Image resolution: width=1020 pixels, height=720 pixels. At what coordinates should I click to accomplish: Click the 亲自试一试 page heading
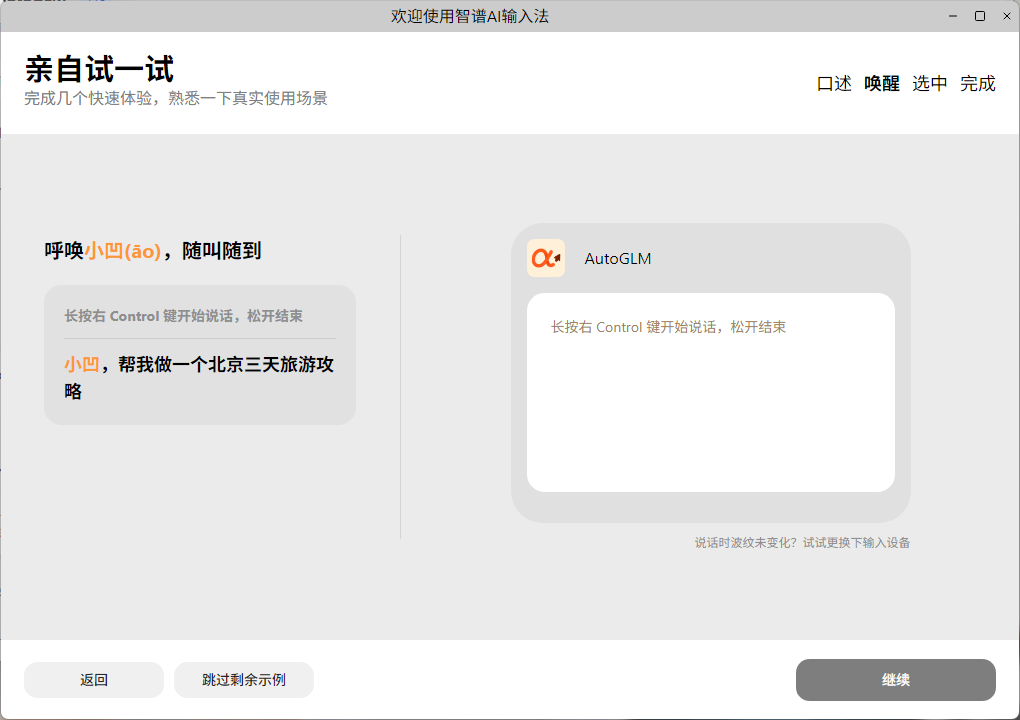point(99,69)
